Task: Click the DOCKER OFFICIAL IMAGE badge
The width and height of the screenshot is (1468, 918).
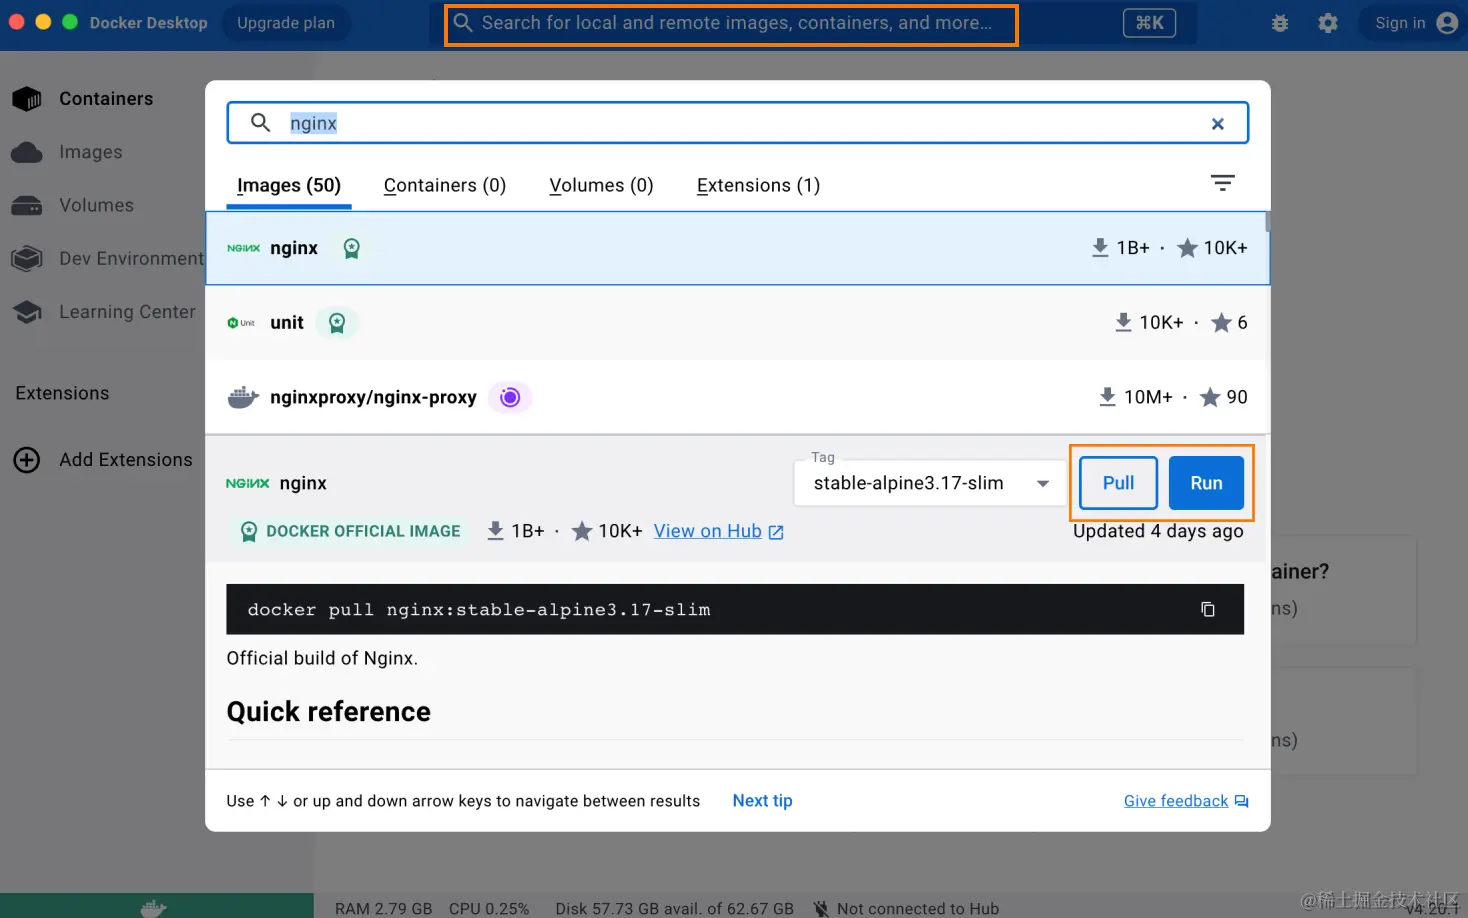Action: [x=350, y=531]
